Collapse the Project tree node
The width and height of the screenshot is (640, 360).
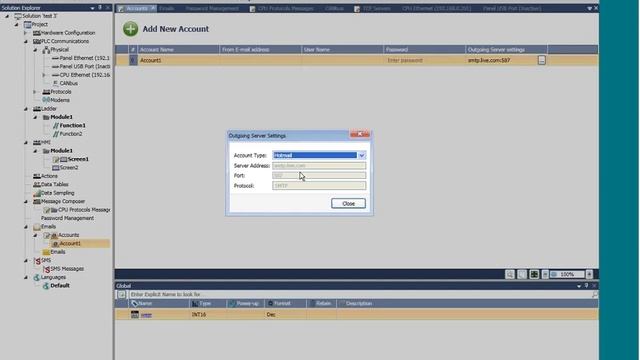point(17,24)
